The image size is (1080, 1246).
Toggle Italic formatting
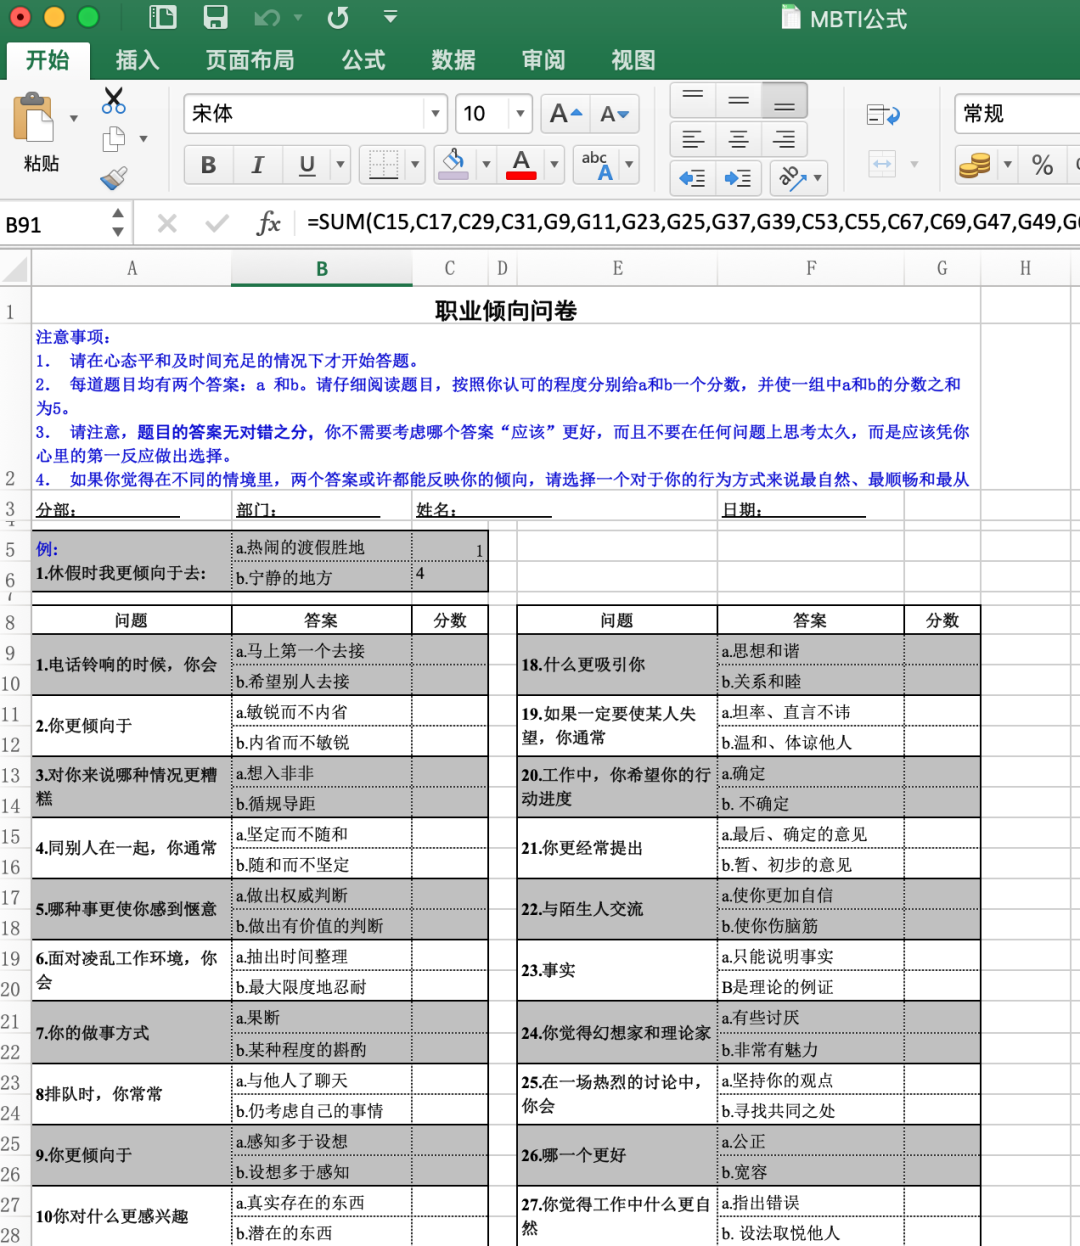257,165
